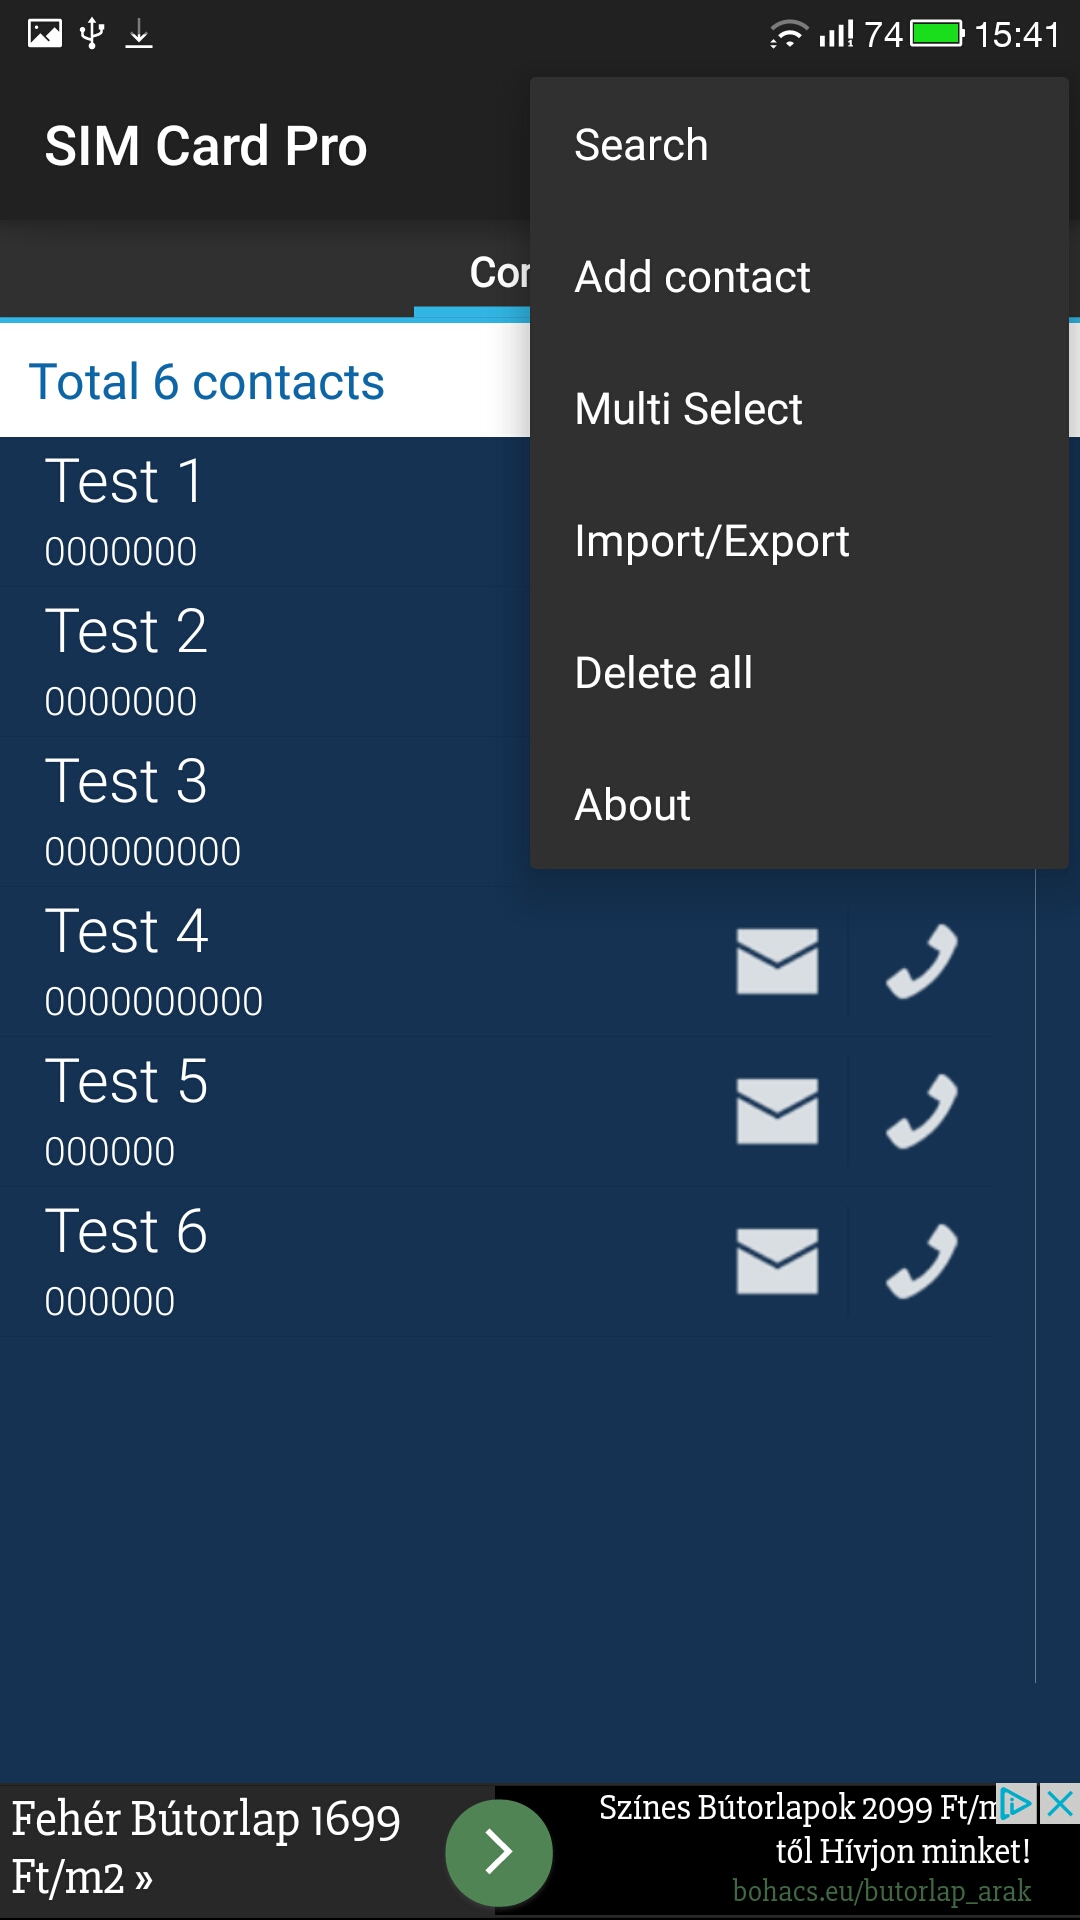Tap the message icon for Test 4
This screenshot has width=1080, height=1920.
[778, 962]
